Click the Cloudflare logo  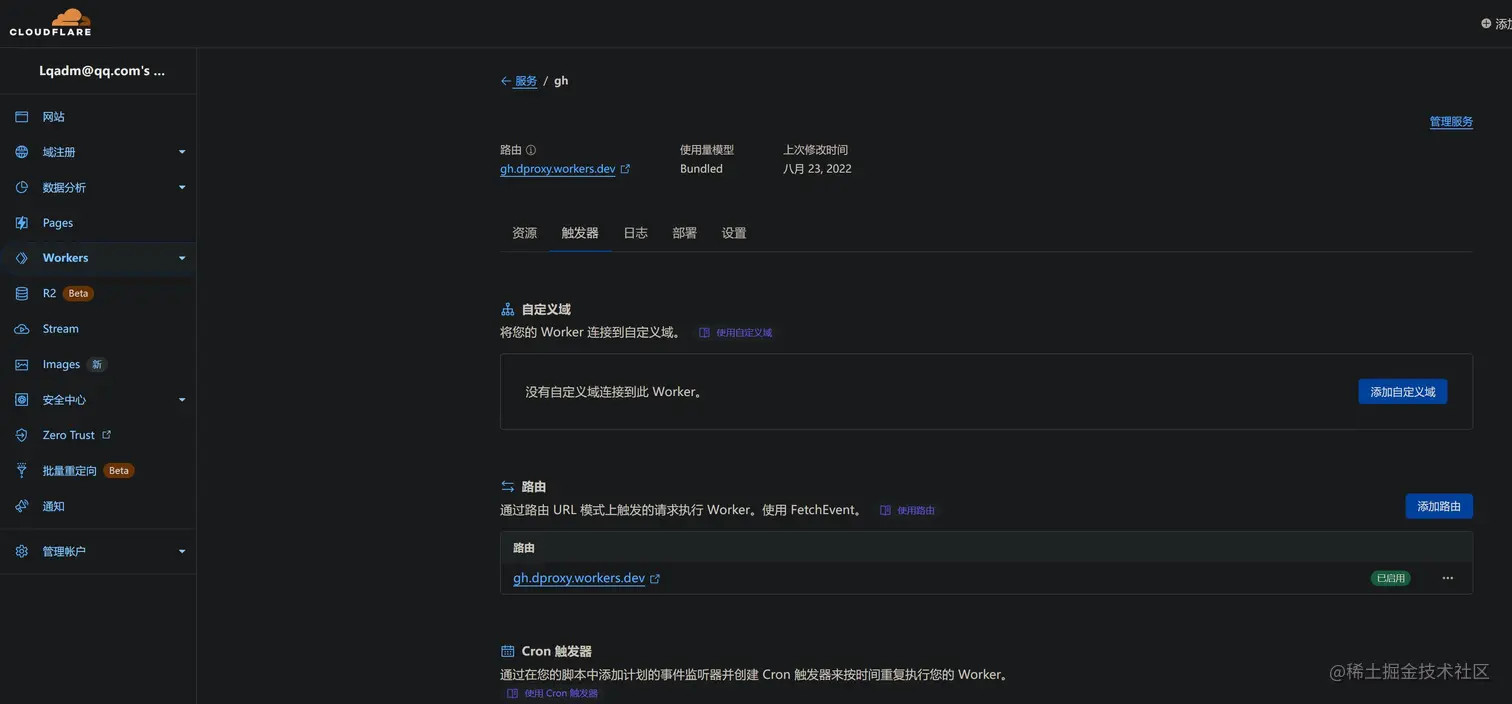tap(50, 21)
